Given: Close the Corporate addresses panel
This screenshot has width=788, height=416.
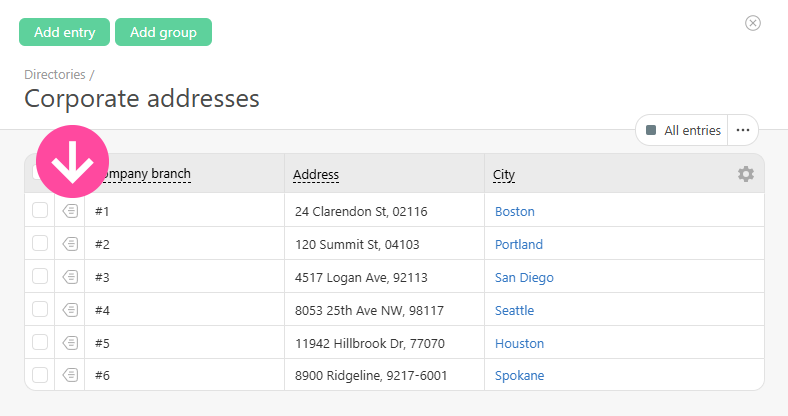Looking at the screenshot, I should [x=753, y=23].
